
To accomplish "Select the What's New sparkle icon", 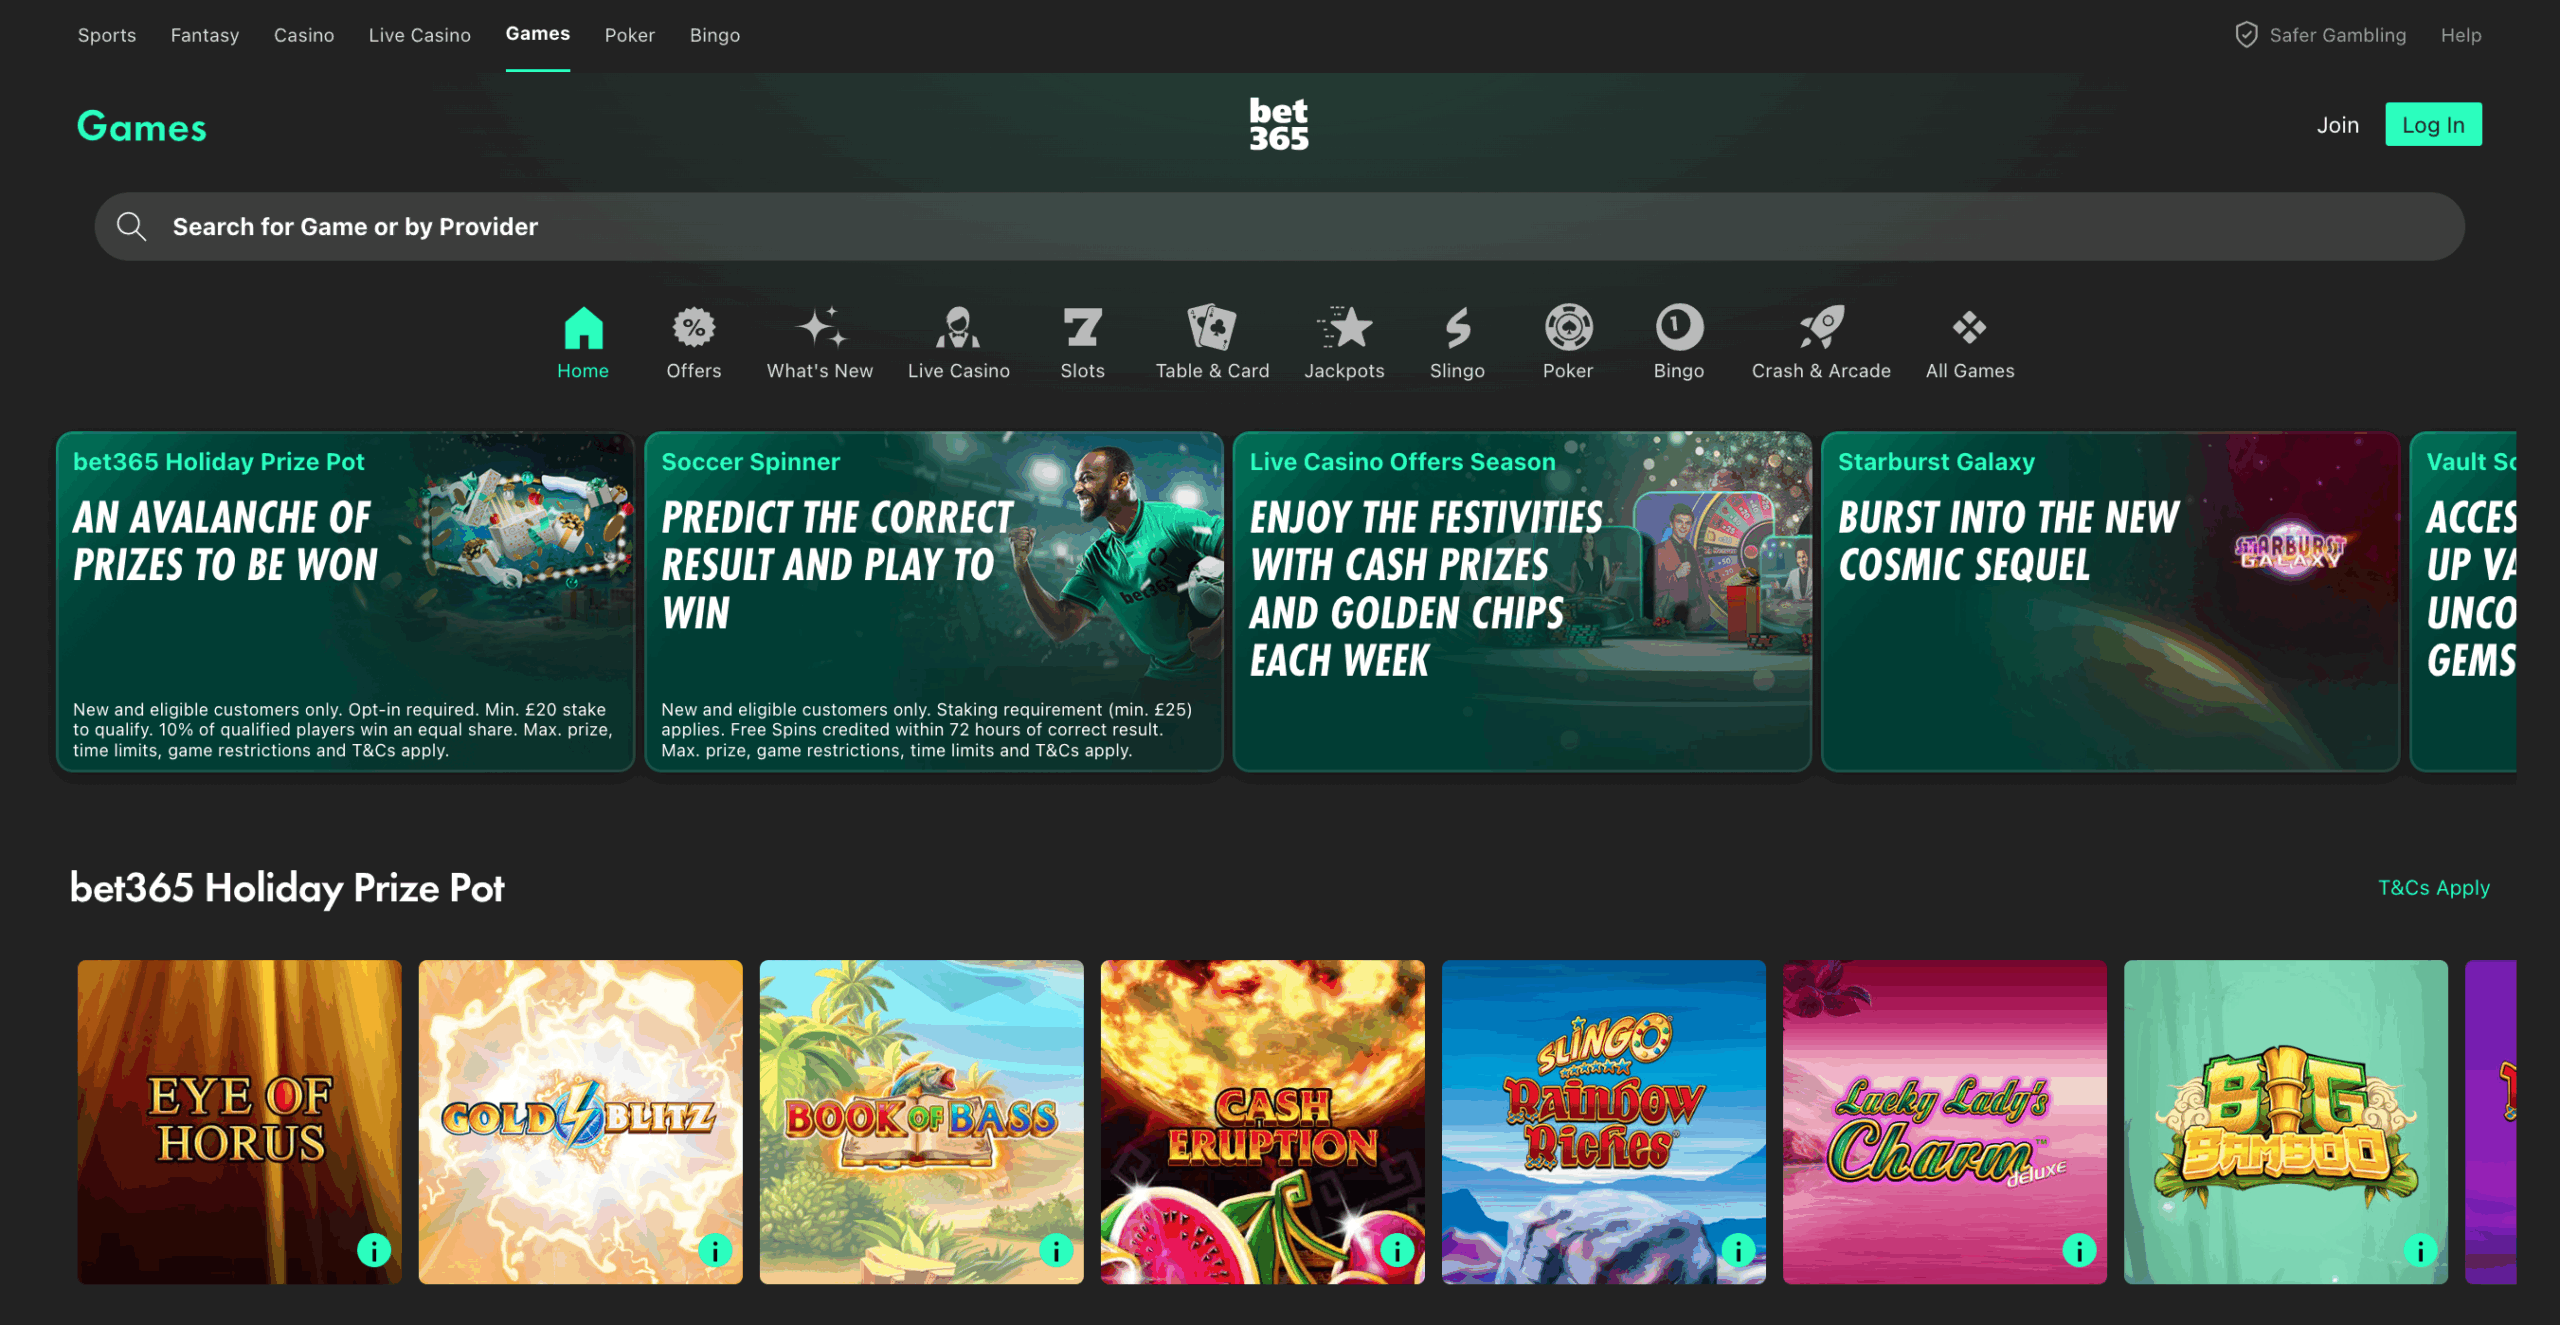I will coord(819,328).
